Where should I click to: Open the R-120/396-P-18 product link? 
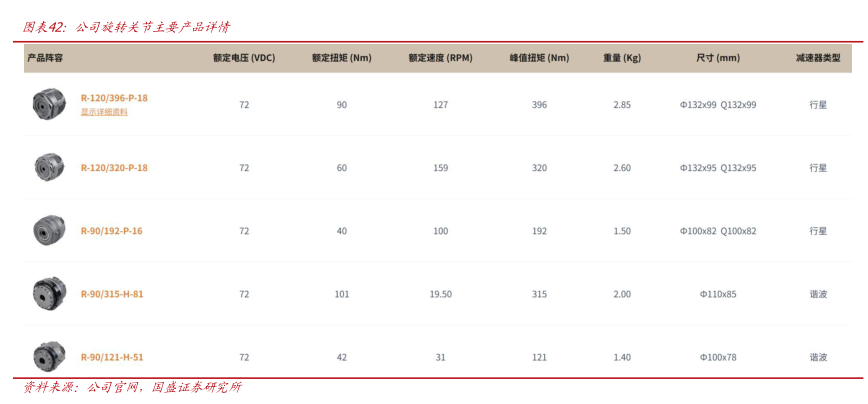tap(114, 98)
